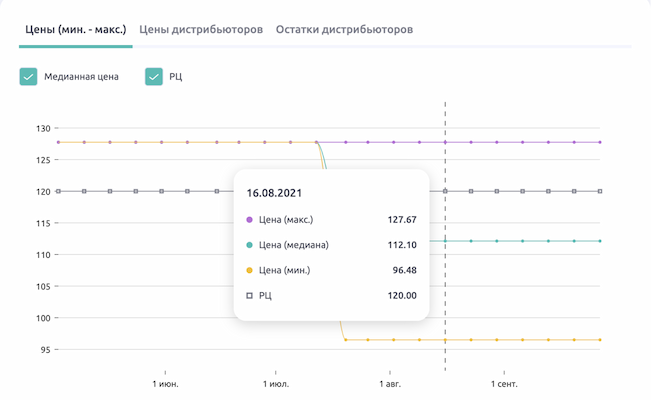Click the max price point on the dashed line
This screenshot has height=400, width=651.
click(x=445, y=142)
